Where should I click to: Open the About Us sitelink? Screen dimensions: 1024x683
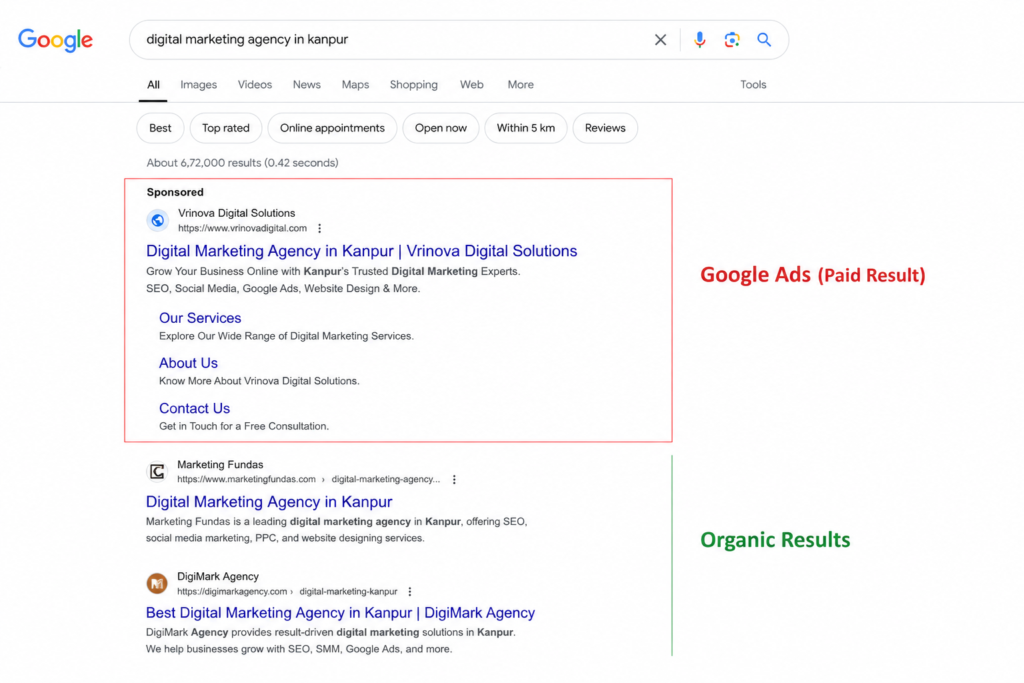[188, 363]
